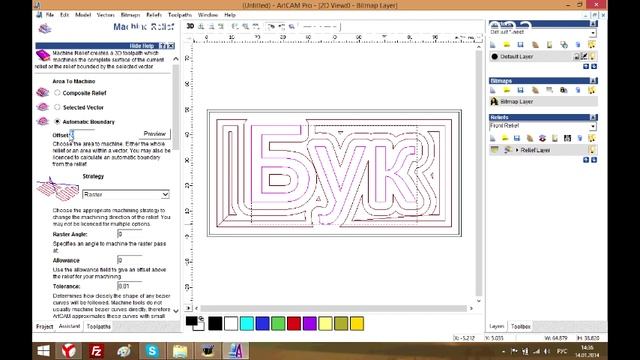This screenshot has height=360, width=640.
Task: Move Relief Layer down arrow icon
Action: pos(594,160)
